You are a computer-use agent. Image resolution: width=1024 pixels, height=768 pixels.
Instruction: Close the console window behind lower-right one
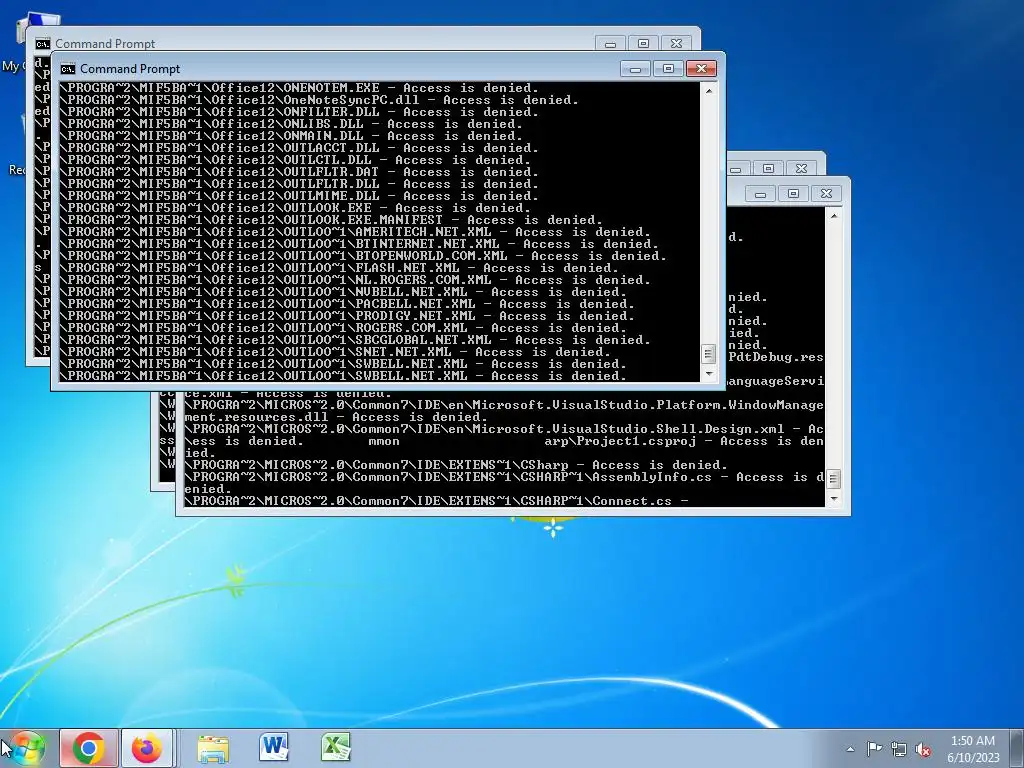click(801, 168)
